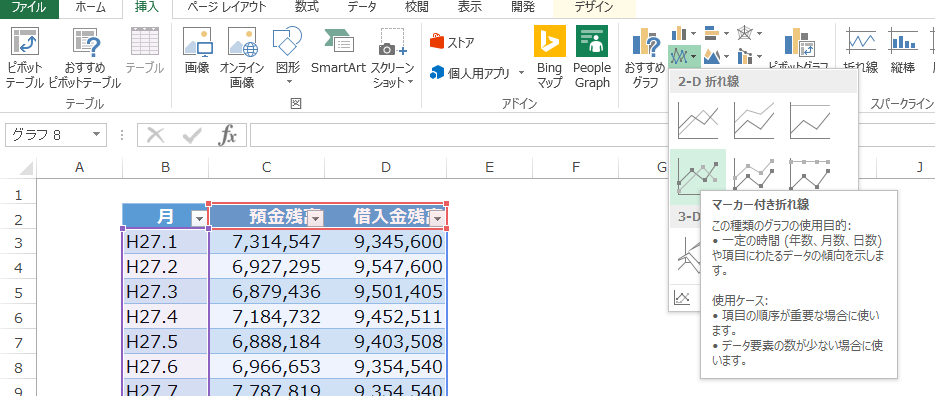The height and width of the screenshot is (396, 935).
Task: Select 100% stacked line with markers chart
Action: pos(809,174)
